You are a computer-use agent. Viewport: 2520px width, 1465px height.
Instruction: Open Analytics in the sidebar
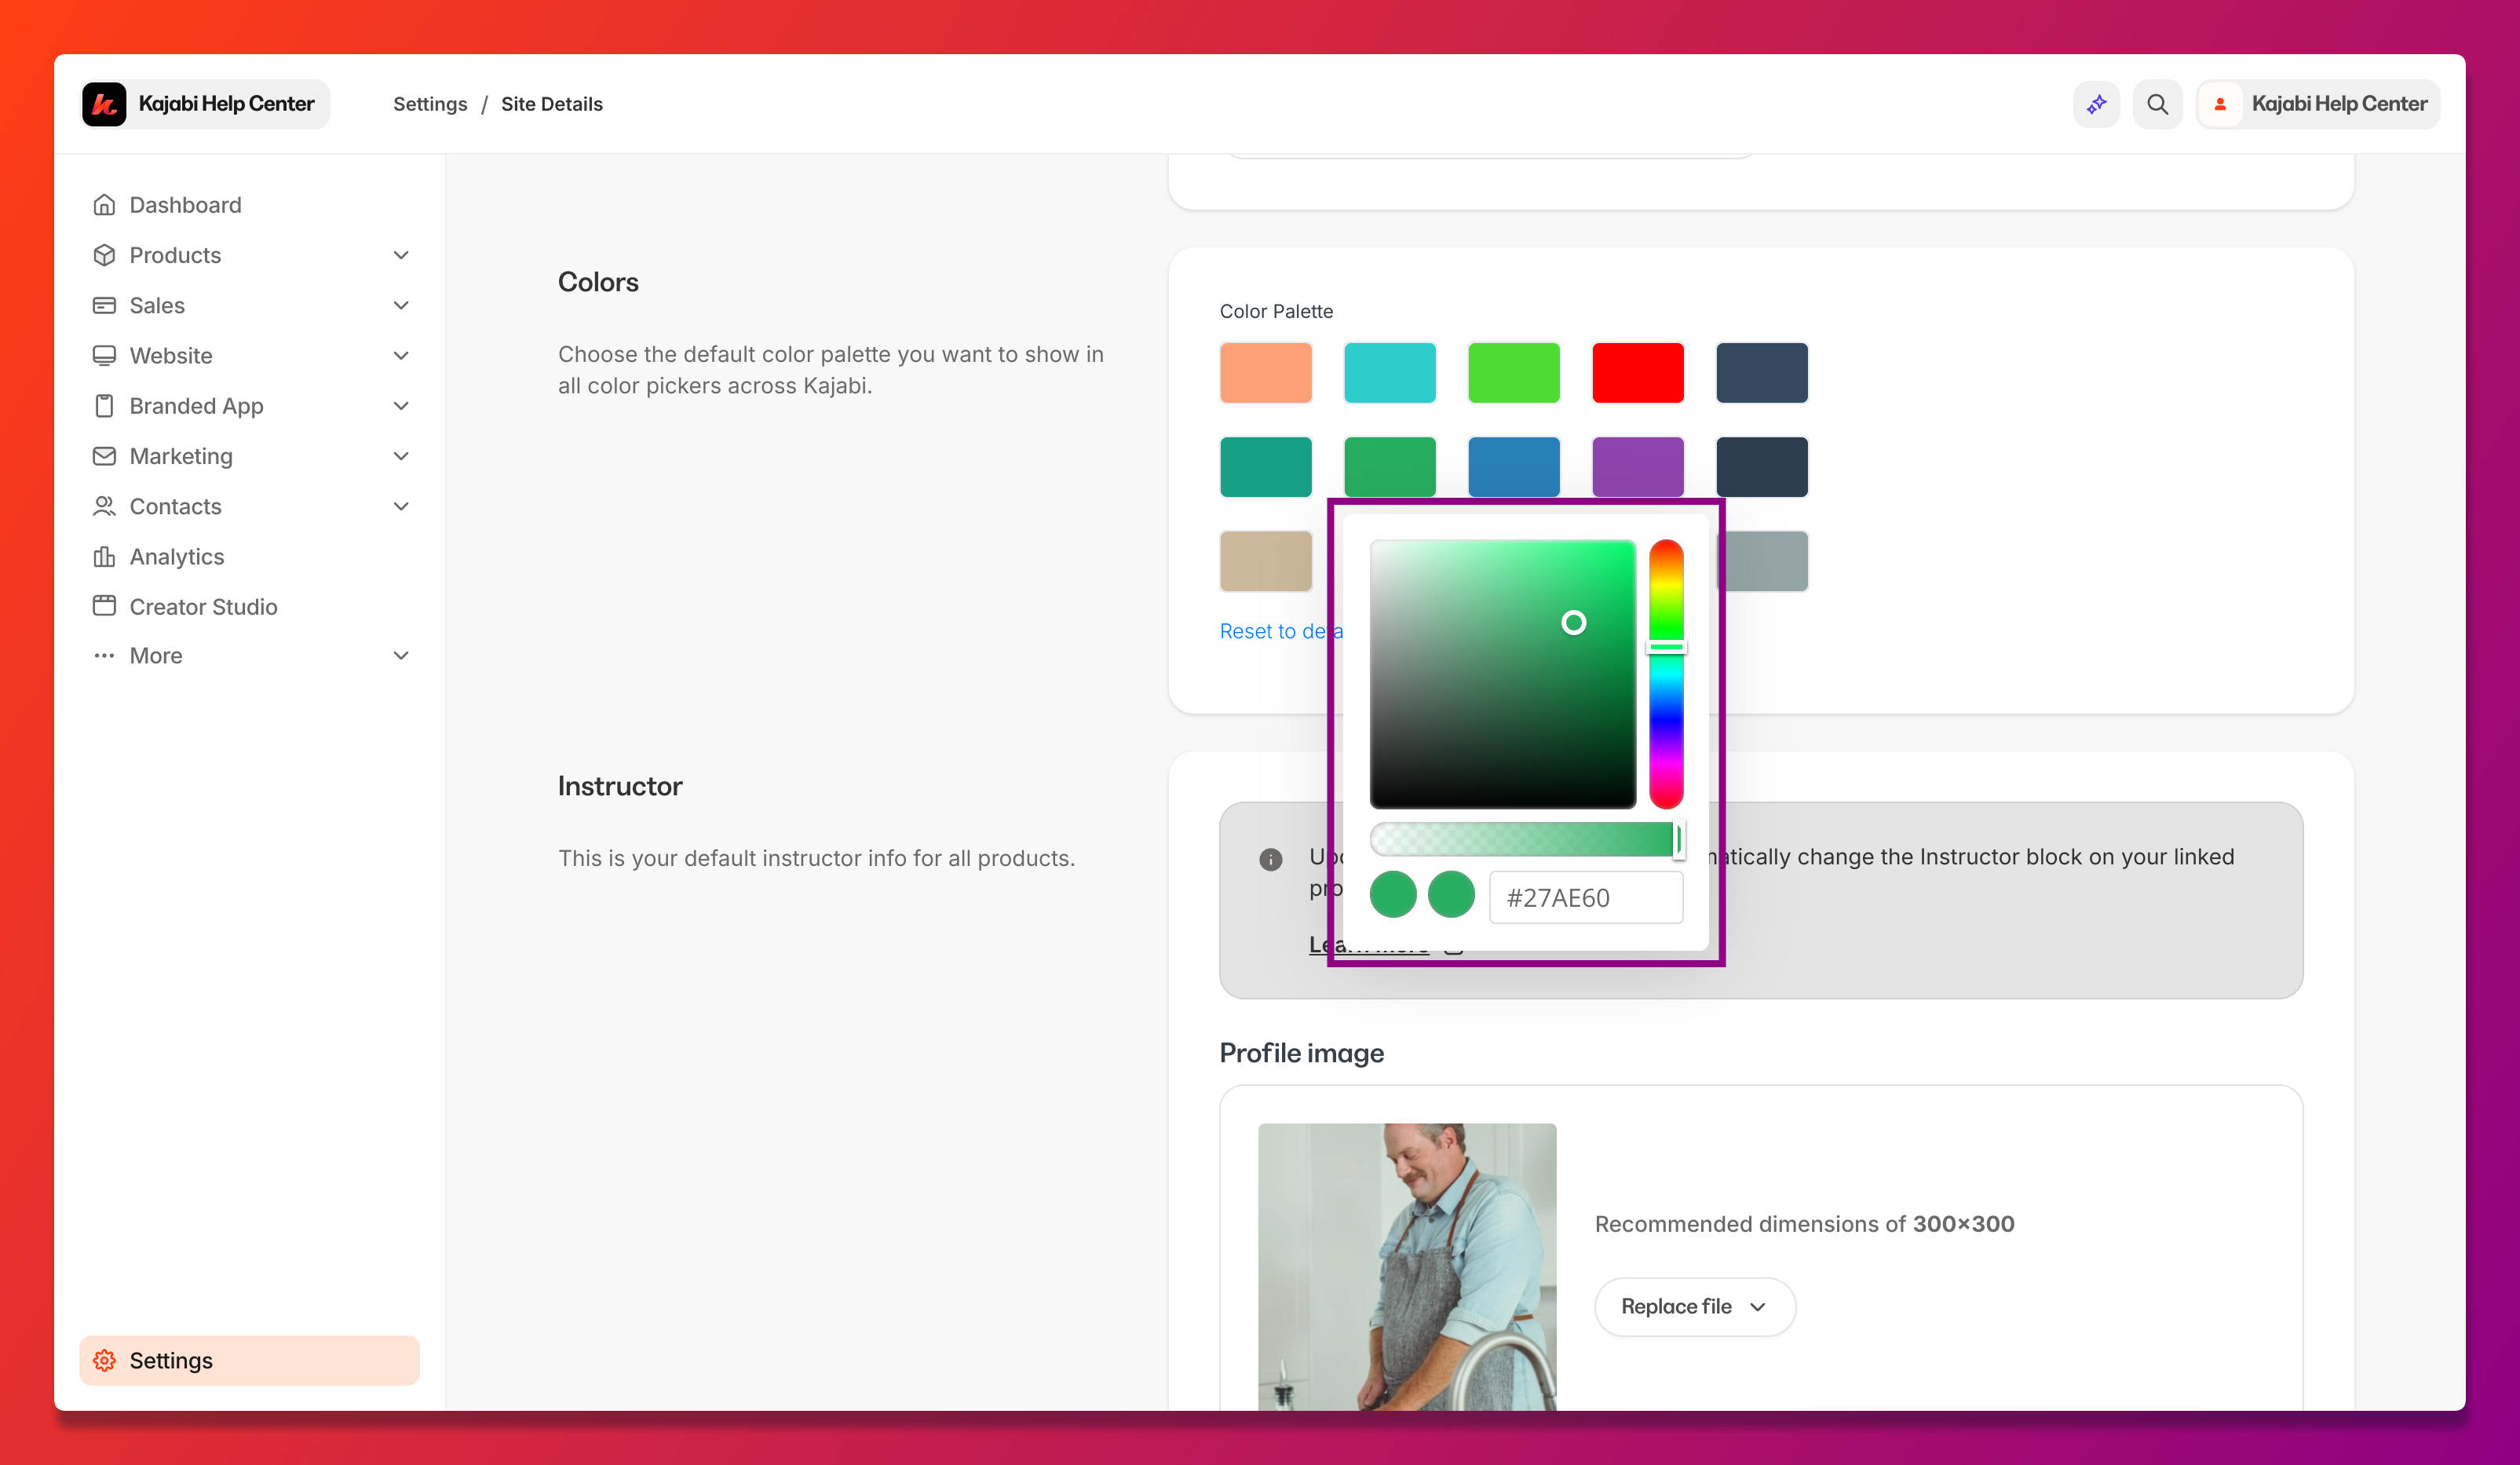click(249, 556)
